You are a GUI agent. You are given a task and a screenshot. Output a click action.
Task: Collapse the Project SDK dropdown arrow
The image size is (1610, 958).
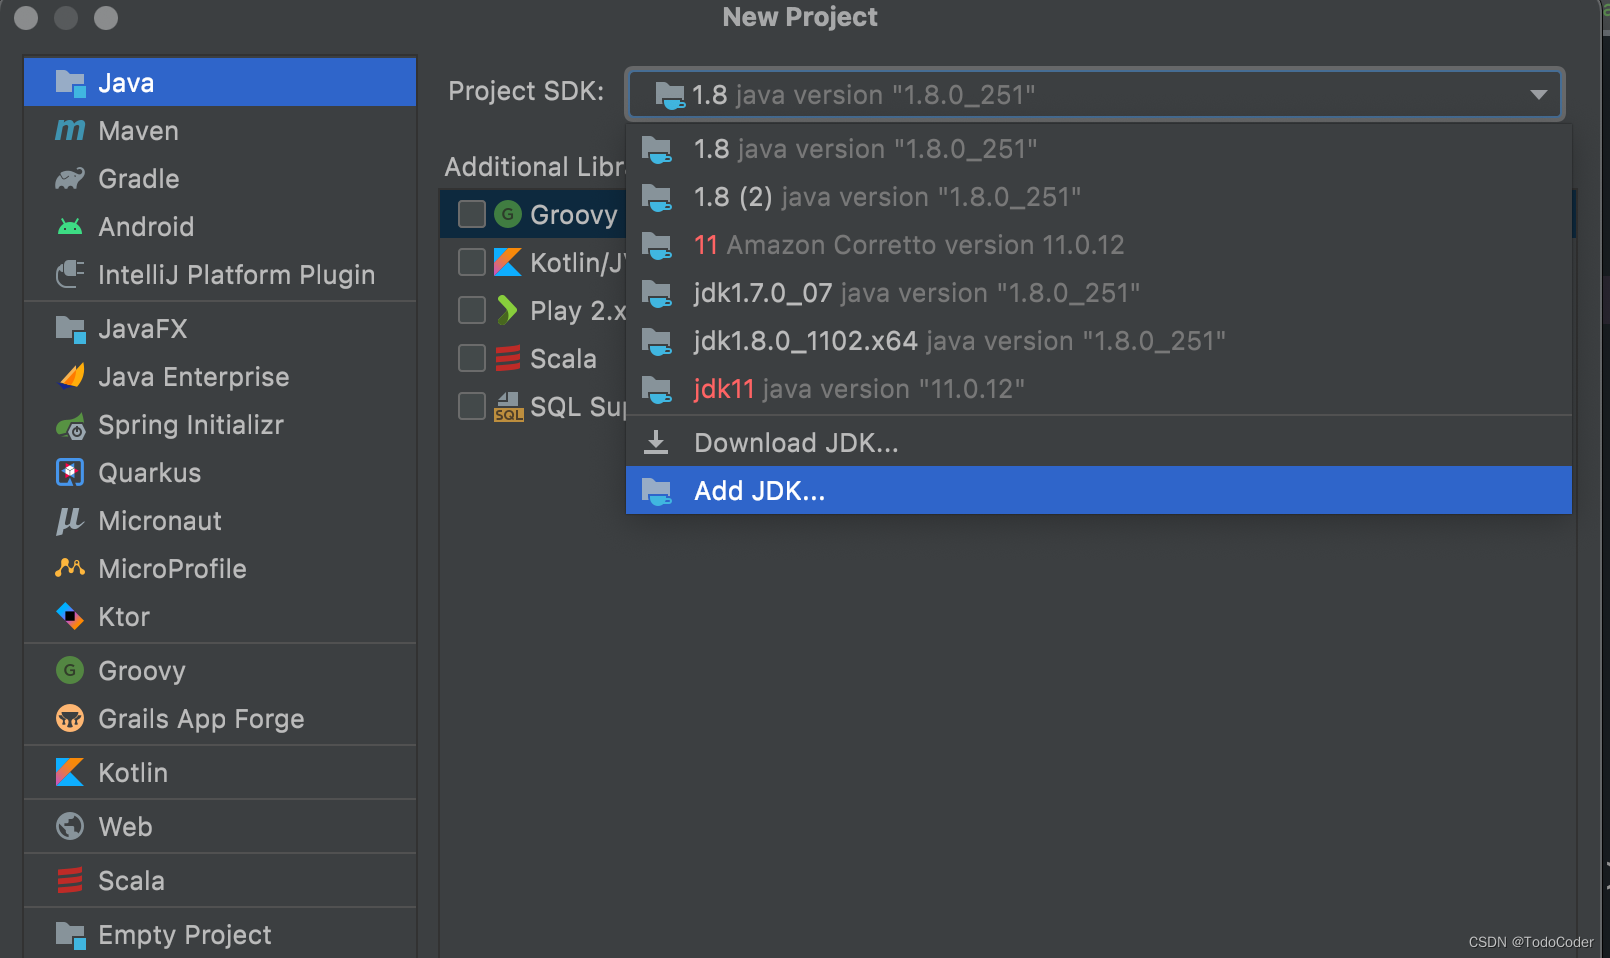[1538, 95]
